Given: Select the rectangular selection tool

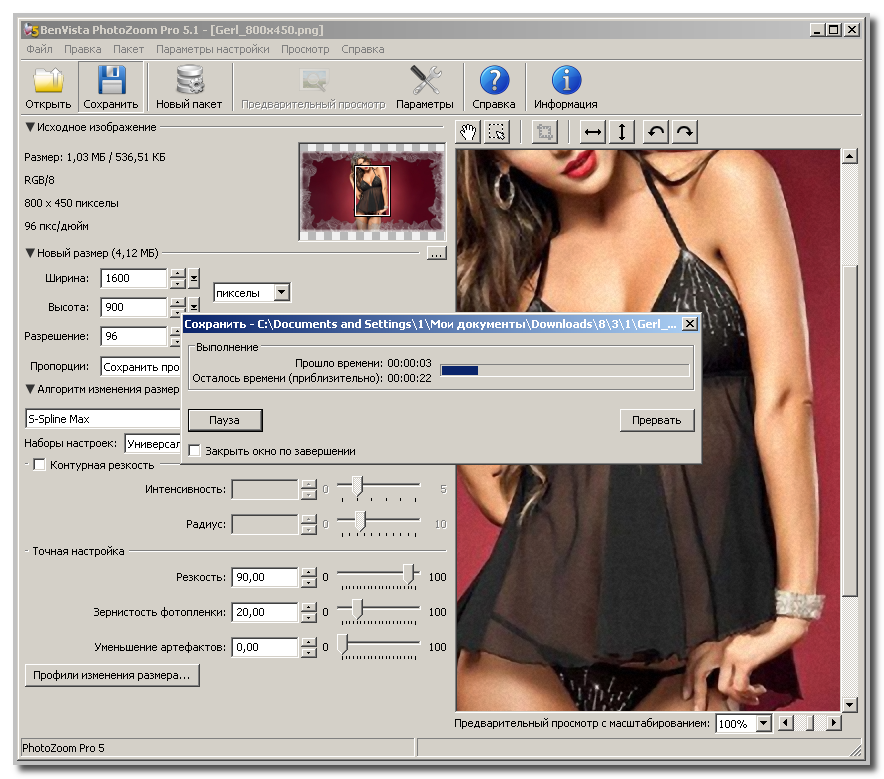Looking at the screenshot, I should (497, 132).
